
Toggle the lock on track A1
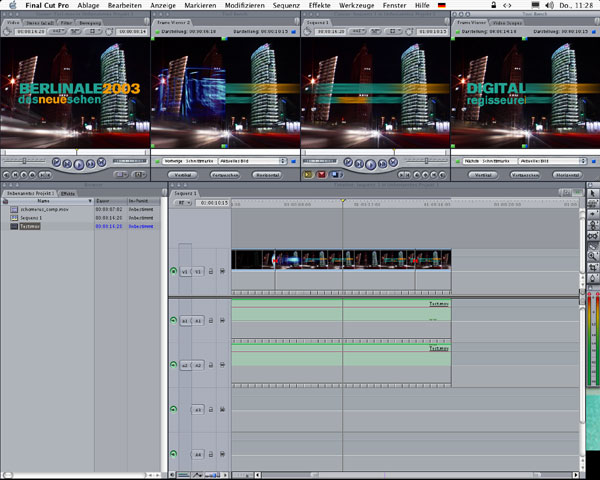211,320
